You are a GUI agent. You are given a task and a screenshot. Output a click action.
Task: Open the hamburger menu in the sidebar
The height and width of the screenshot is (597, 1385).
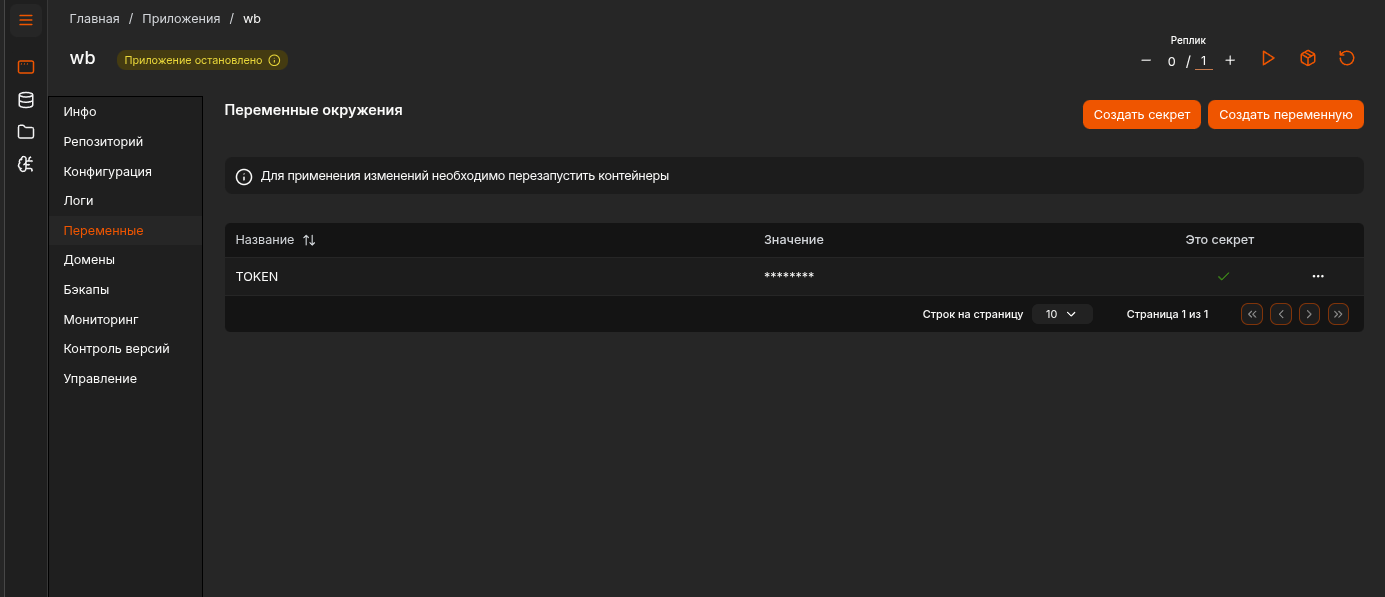[x=26, y=20]
